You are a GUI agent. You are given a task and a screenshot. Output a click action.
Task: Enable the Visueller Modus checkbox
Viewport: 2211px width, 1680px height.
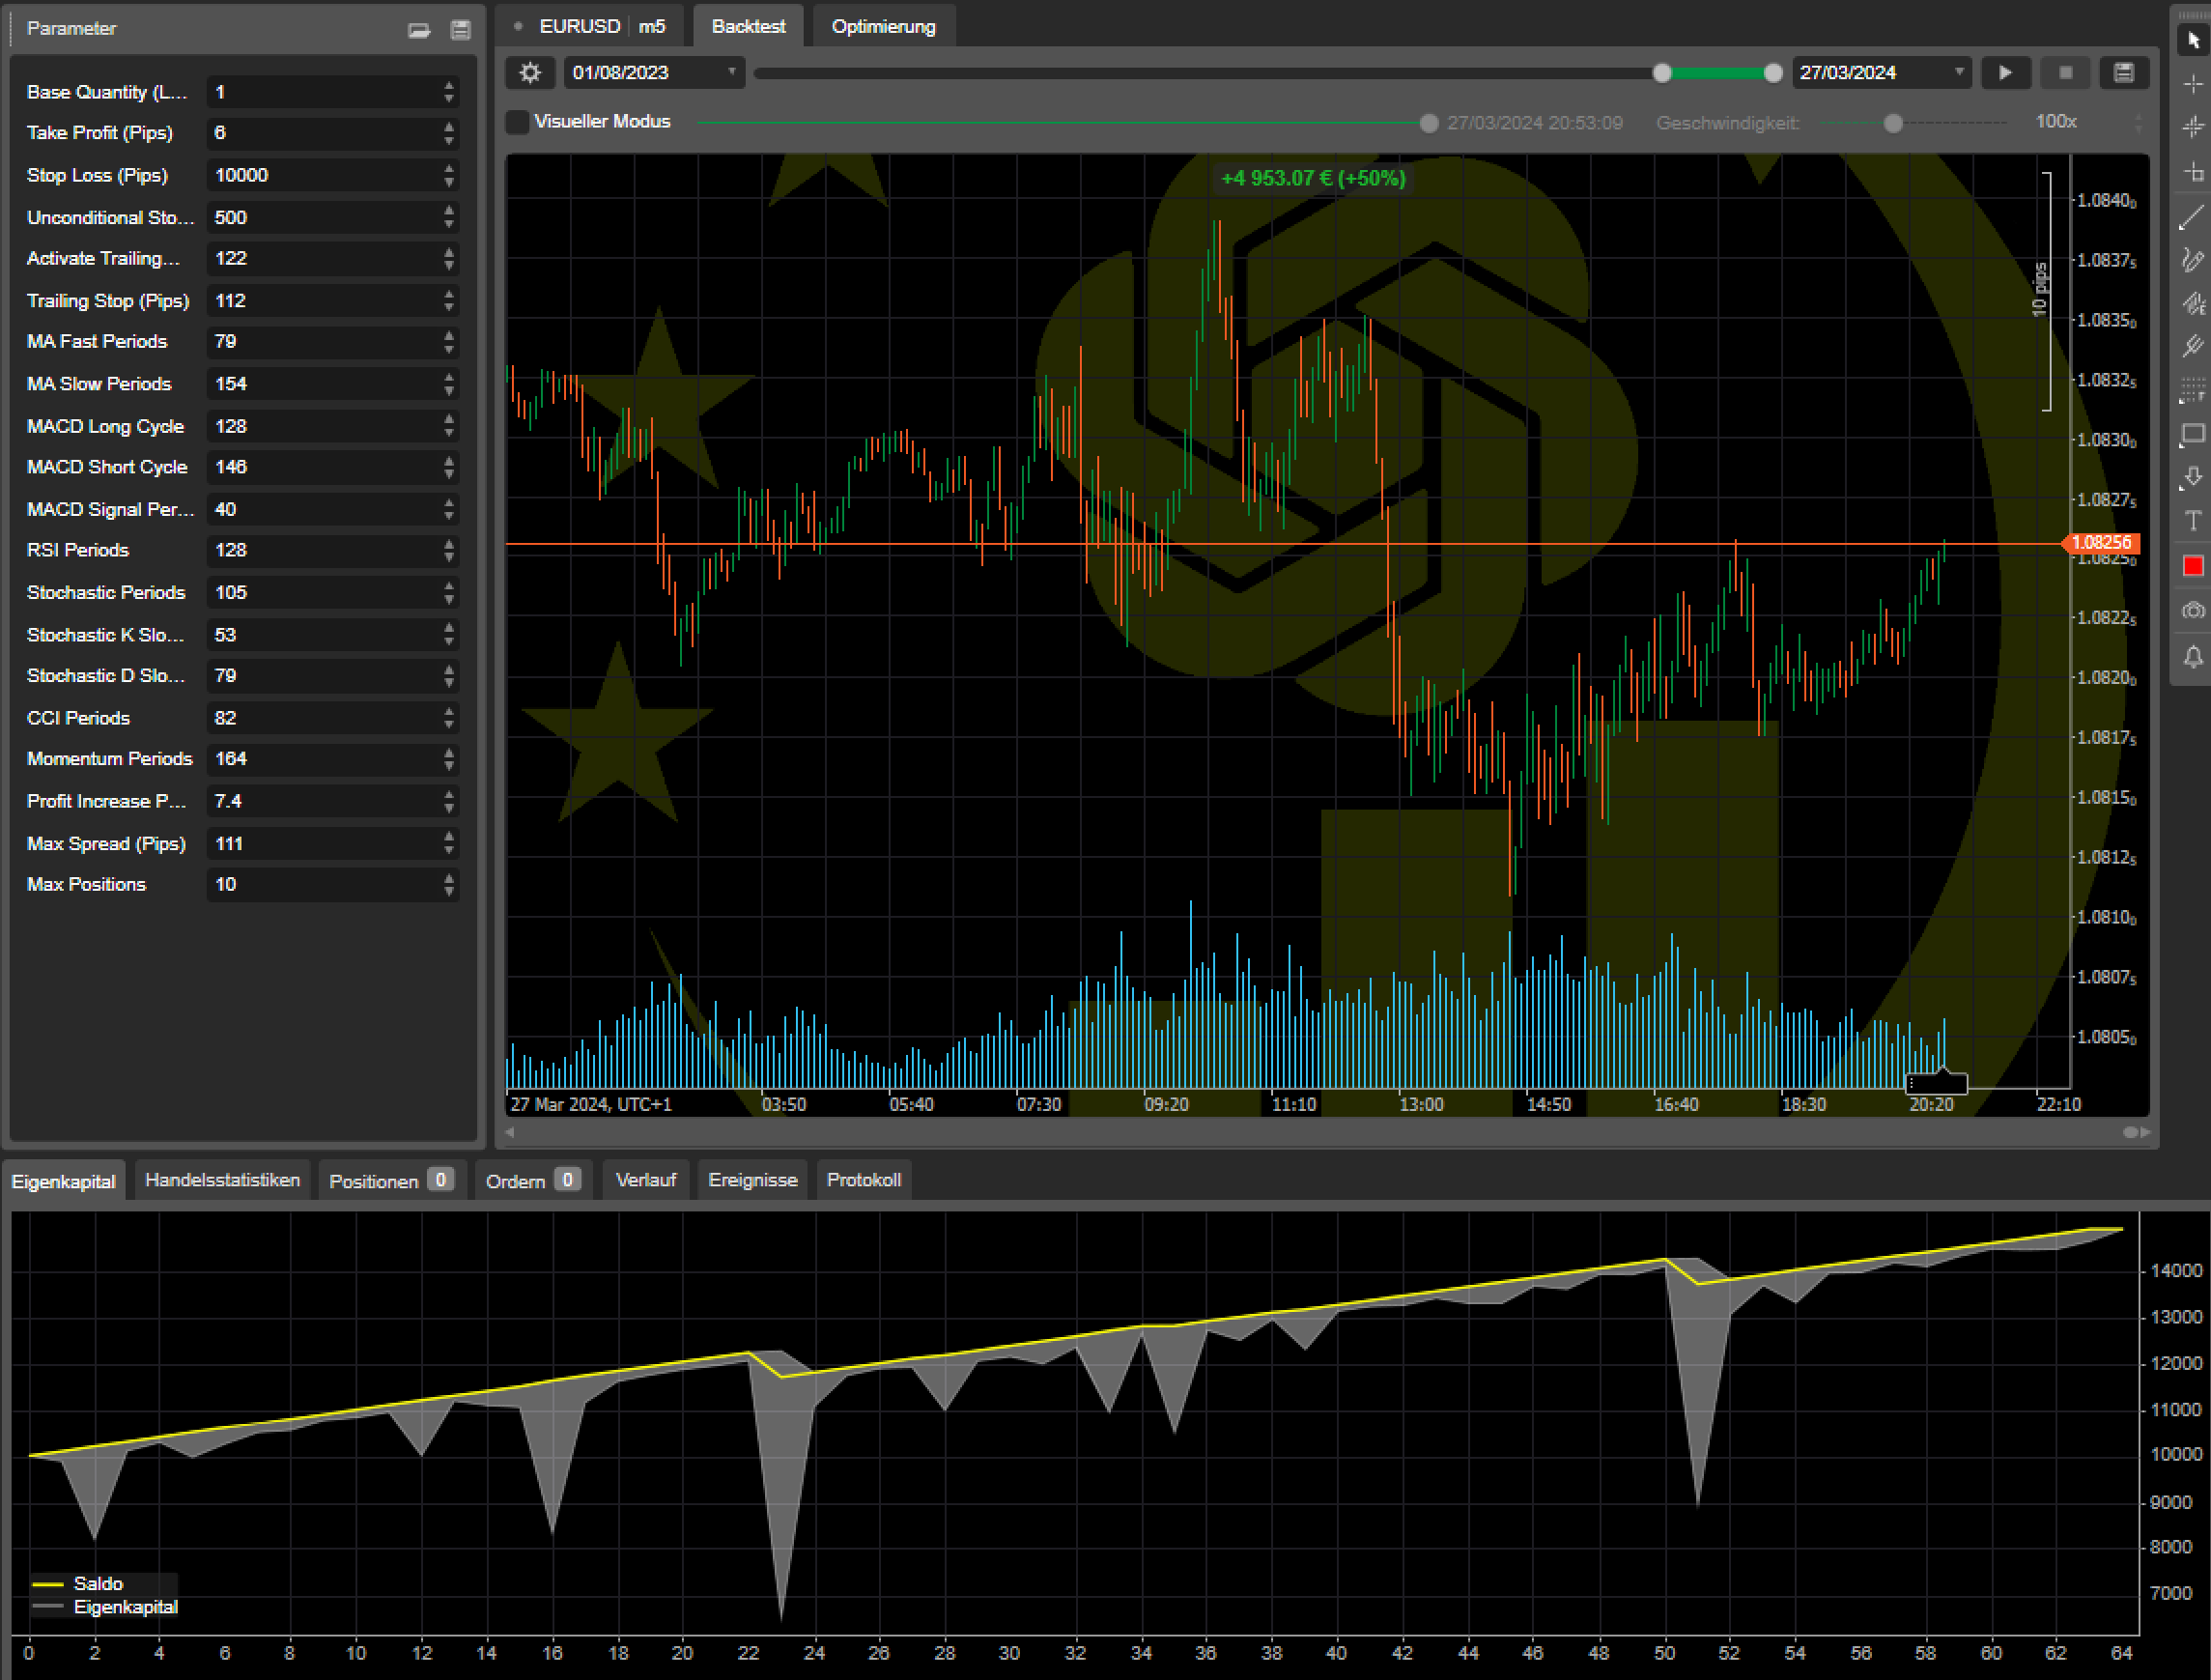click(x=517, y=122)
